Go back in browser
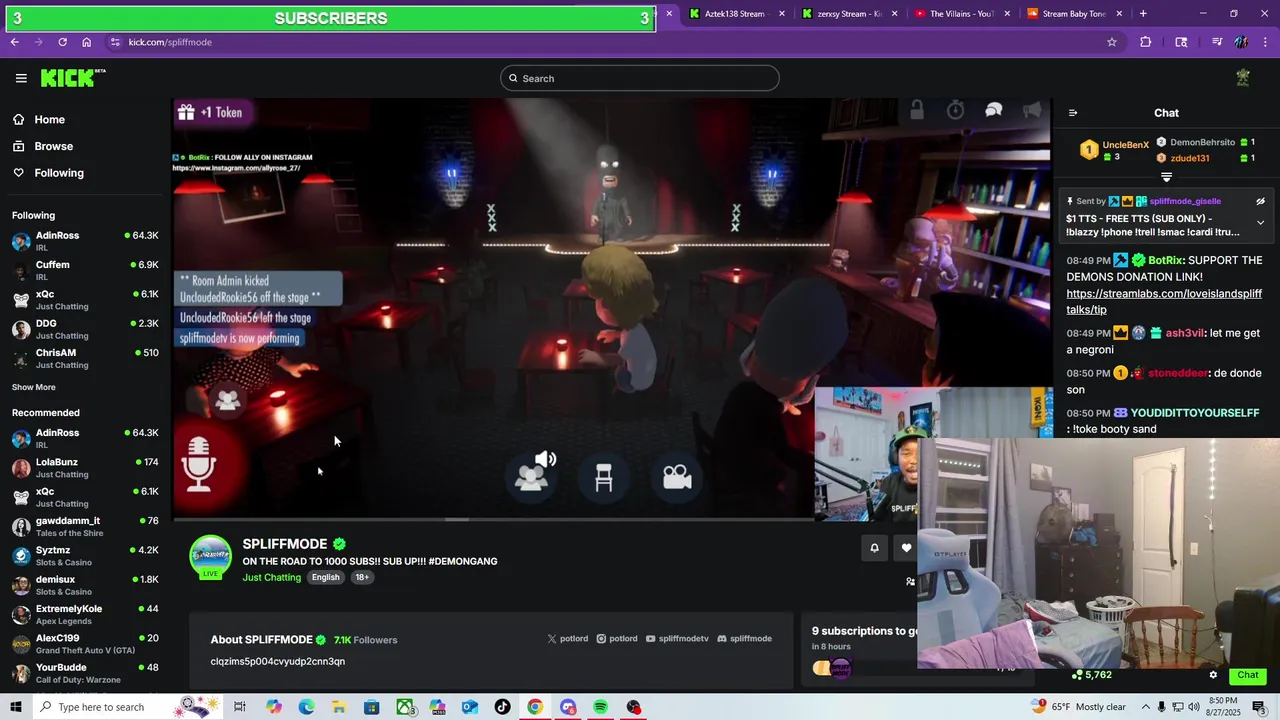 point(14,42)
